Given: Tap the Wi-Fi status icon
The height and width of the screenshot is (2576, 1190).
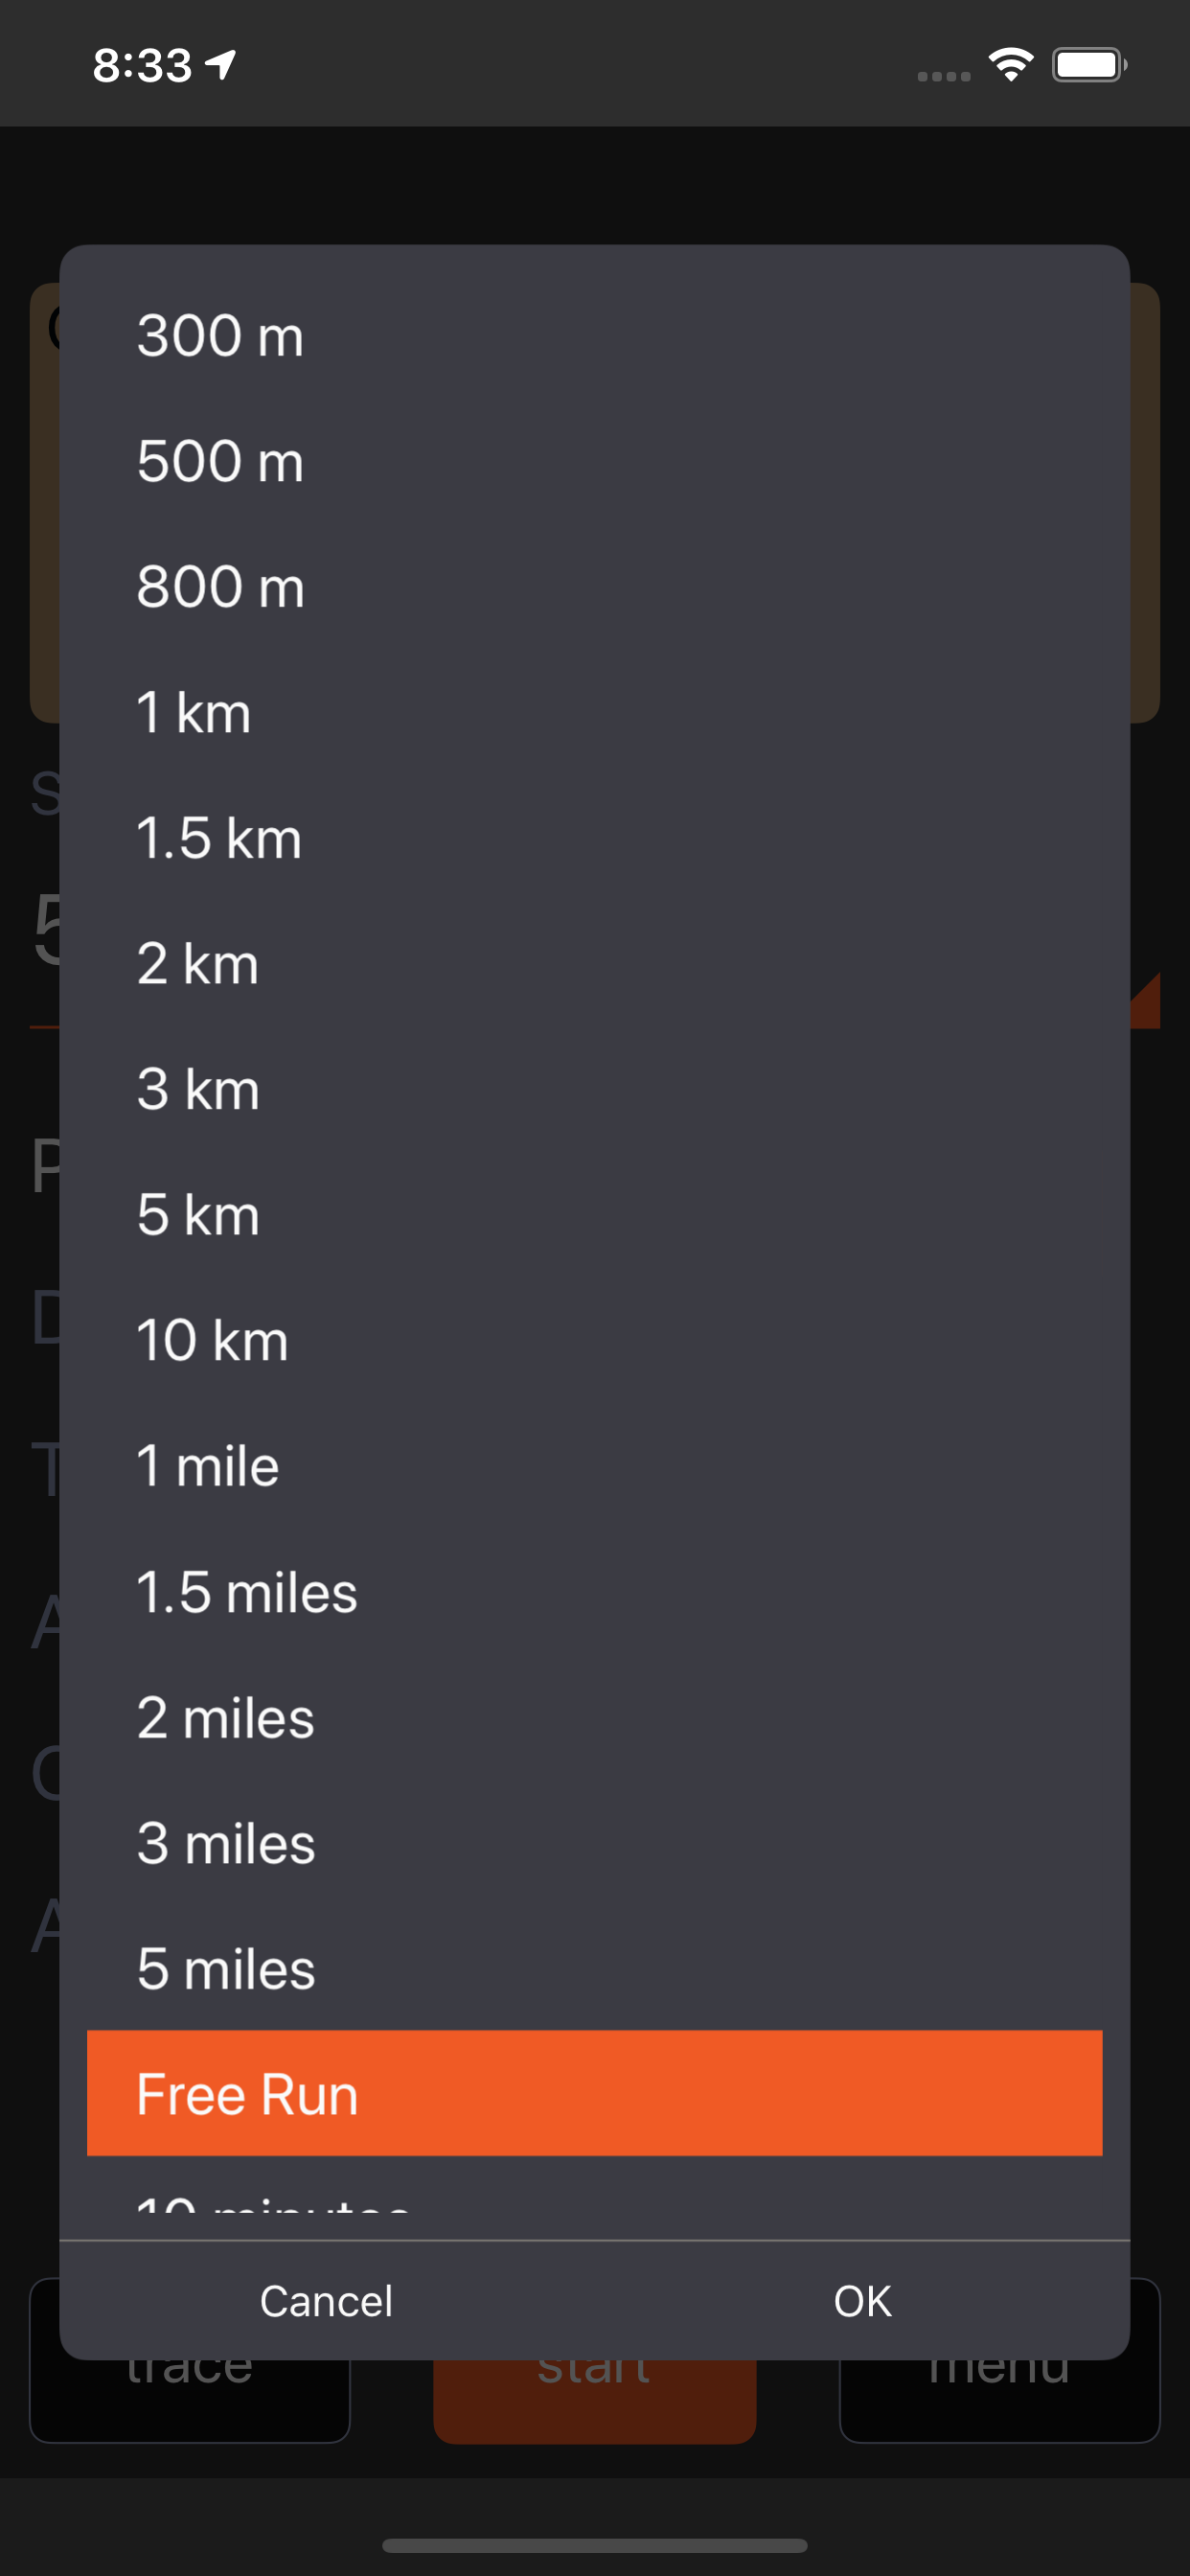Looking at the screenshot, I should tap(1010, 65).
